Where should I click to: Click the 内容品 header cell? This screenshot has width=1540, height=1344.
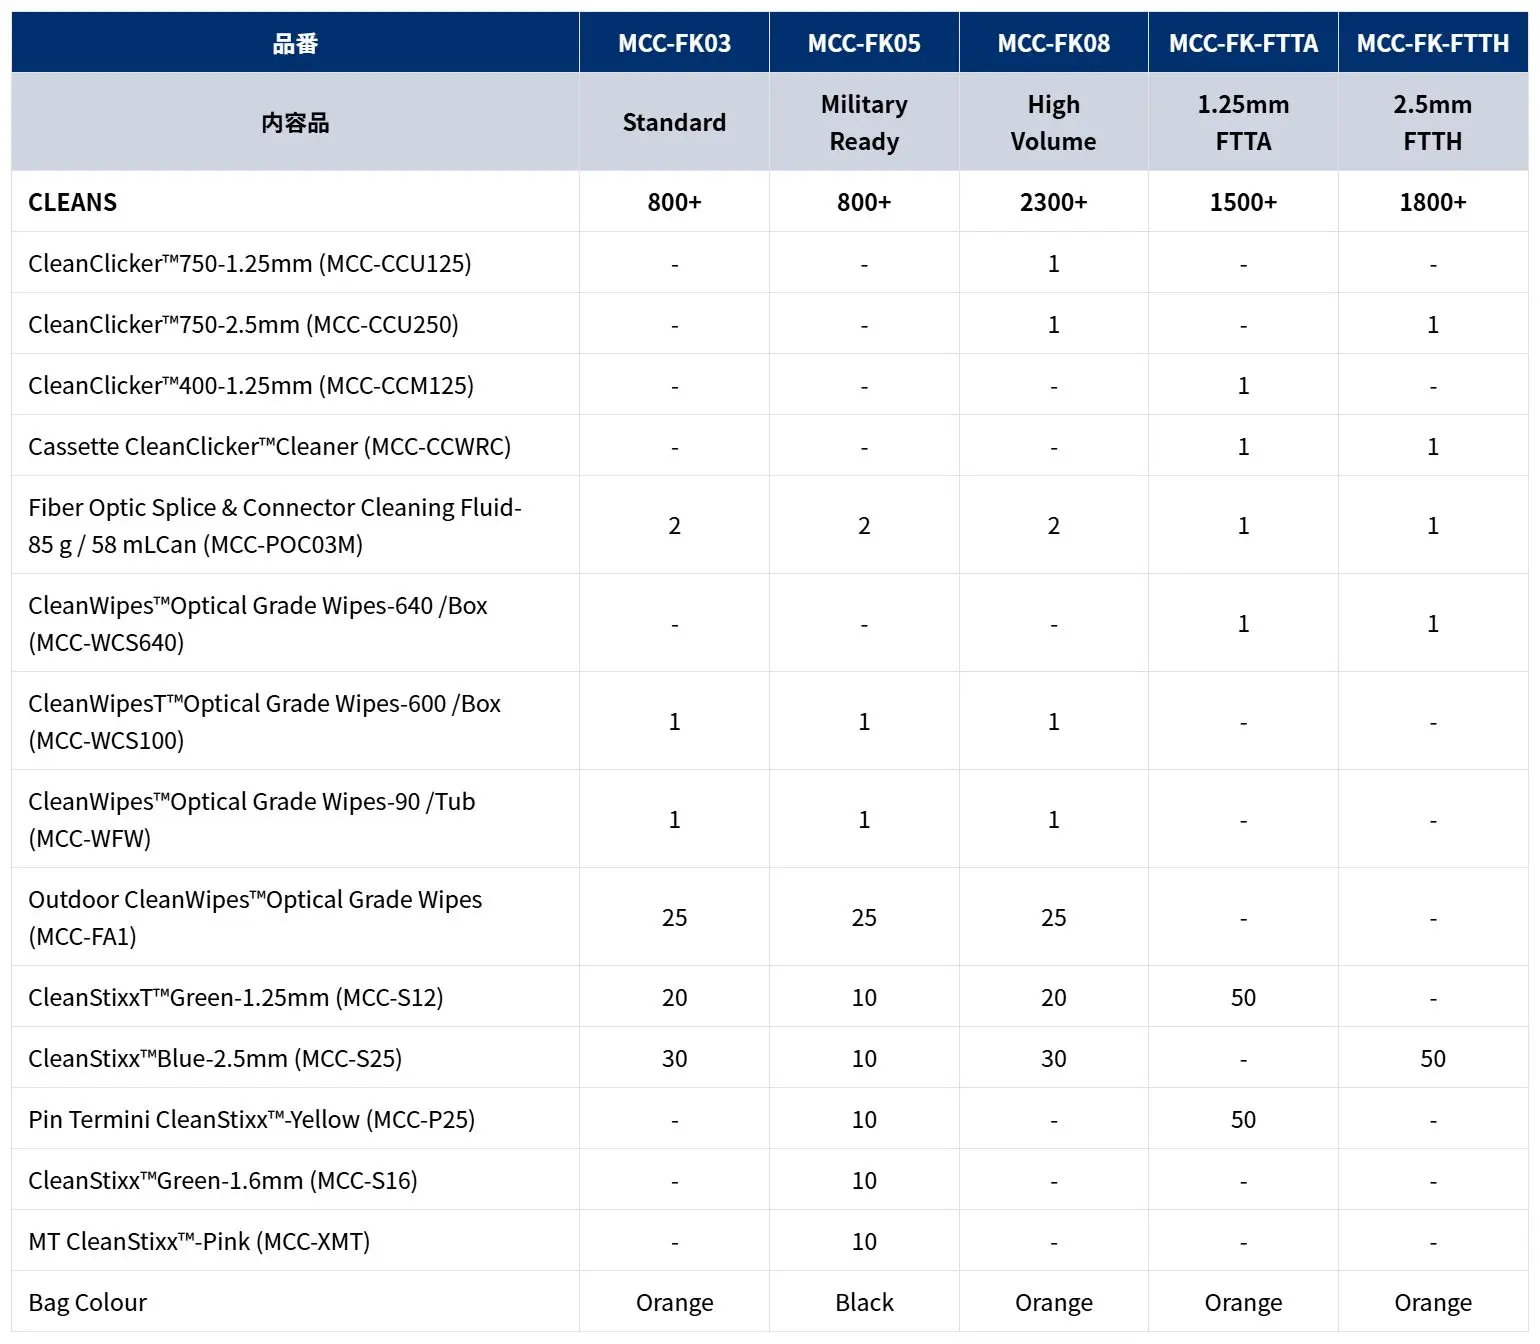click(x=295, y=122)
